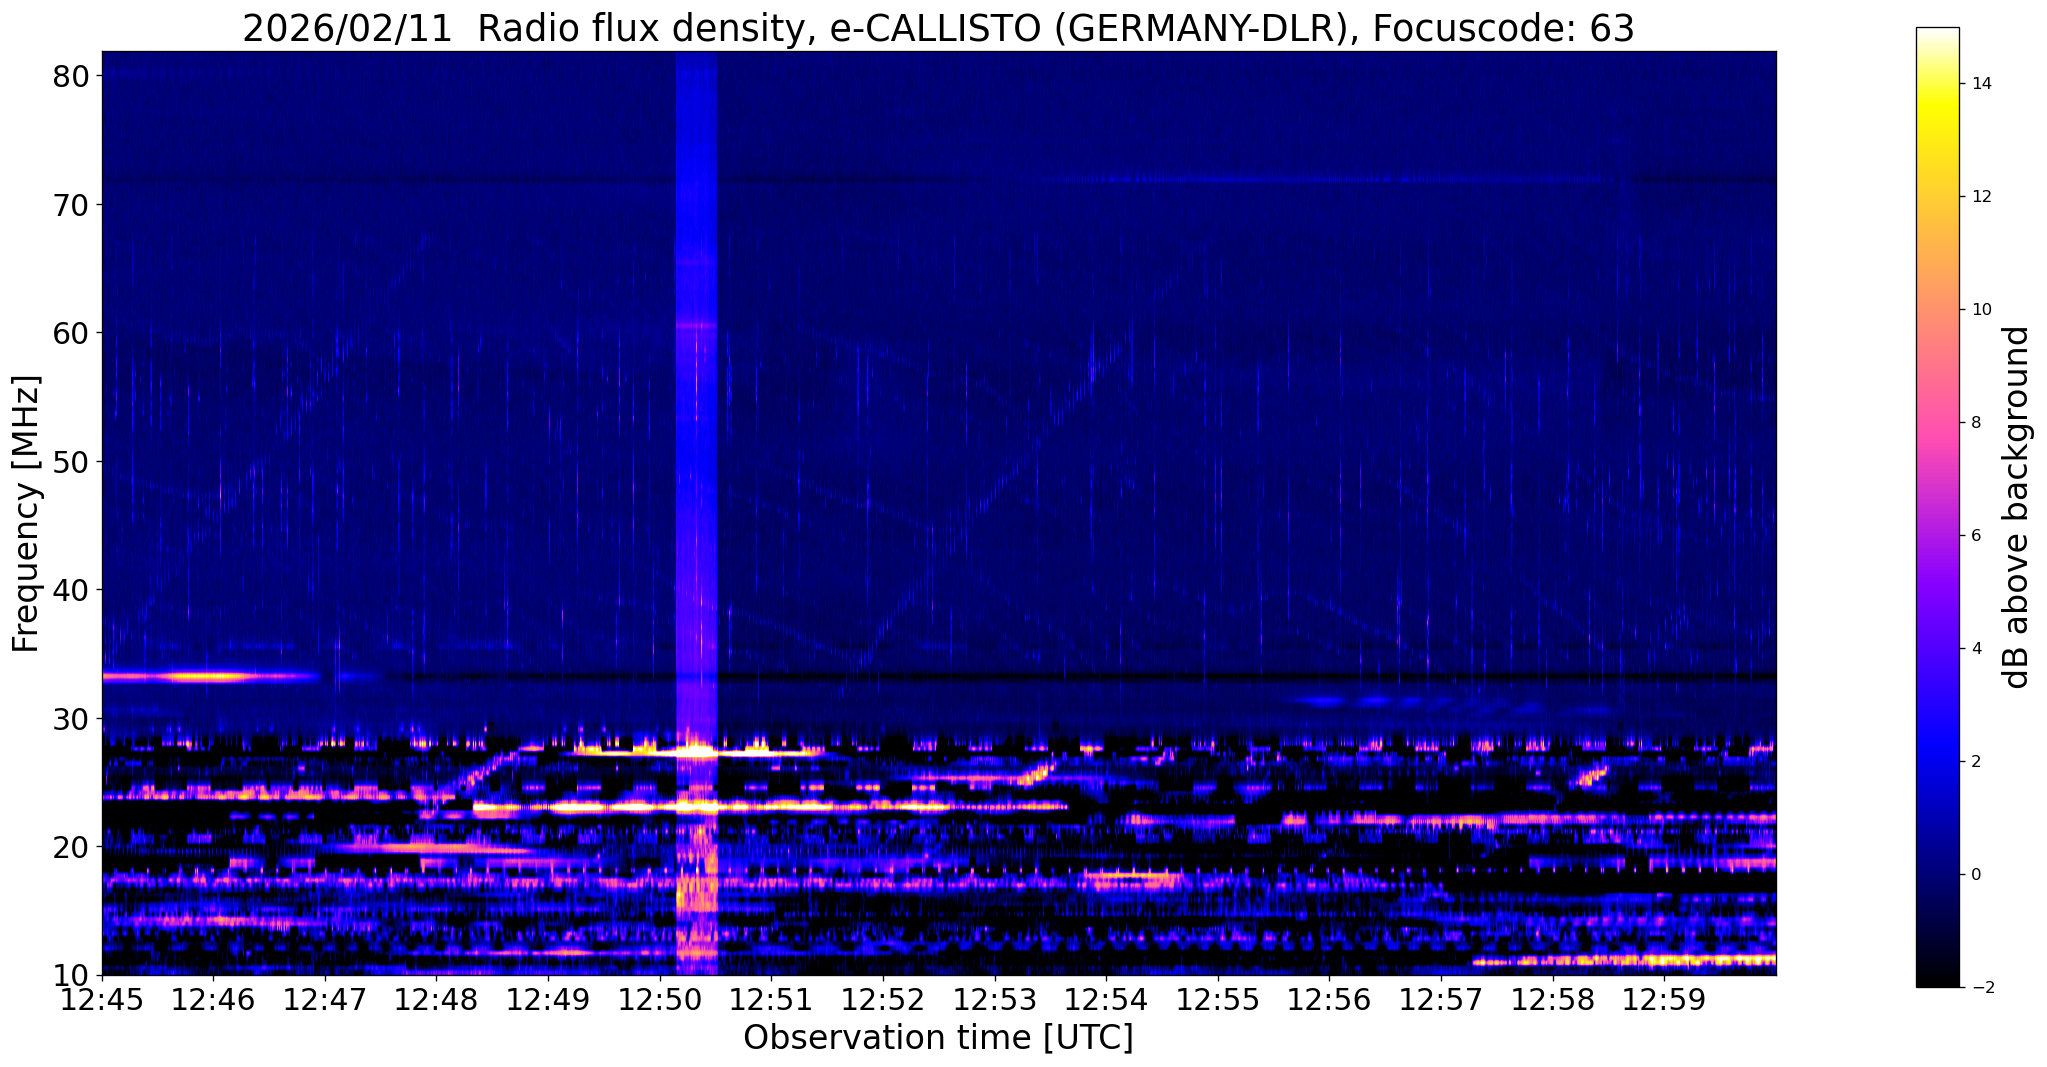Click the plot title mentioning e-CALLISTO (GERMANY-DLR)
Viewport: 2047px width, 1067px height.
coord(938,28)
